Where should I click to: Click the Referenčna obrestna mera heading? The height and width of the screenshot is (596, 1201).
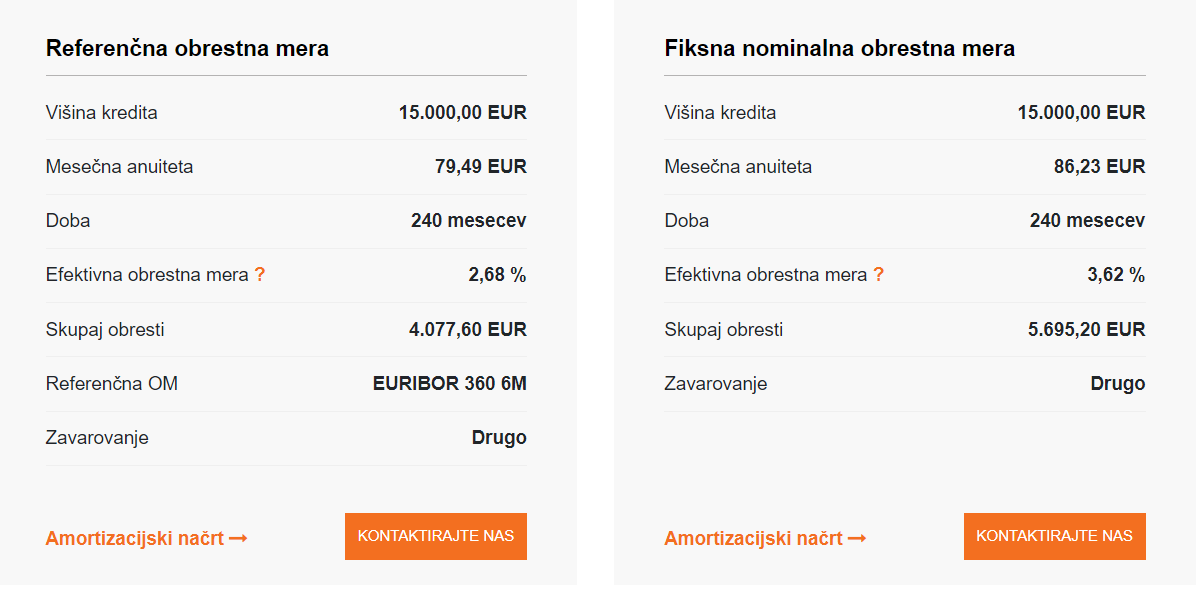pyautogui.click(x=187, y=48)
